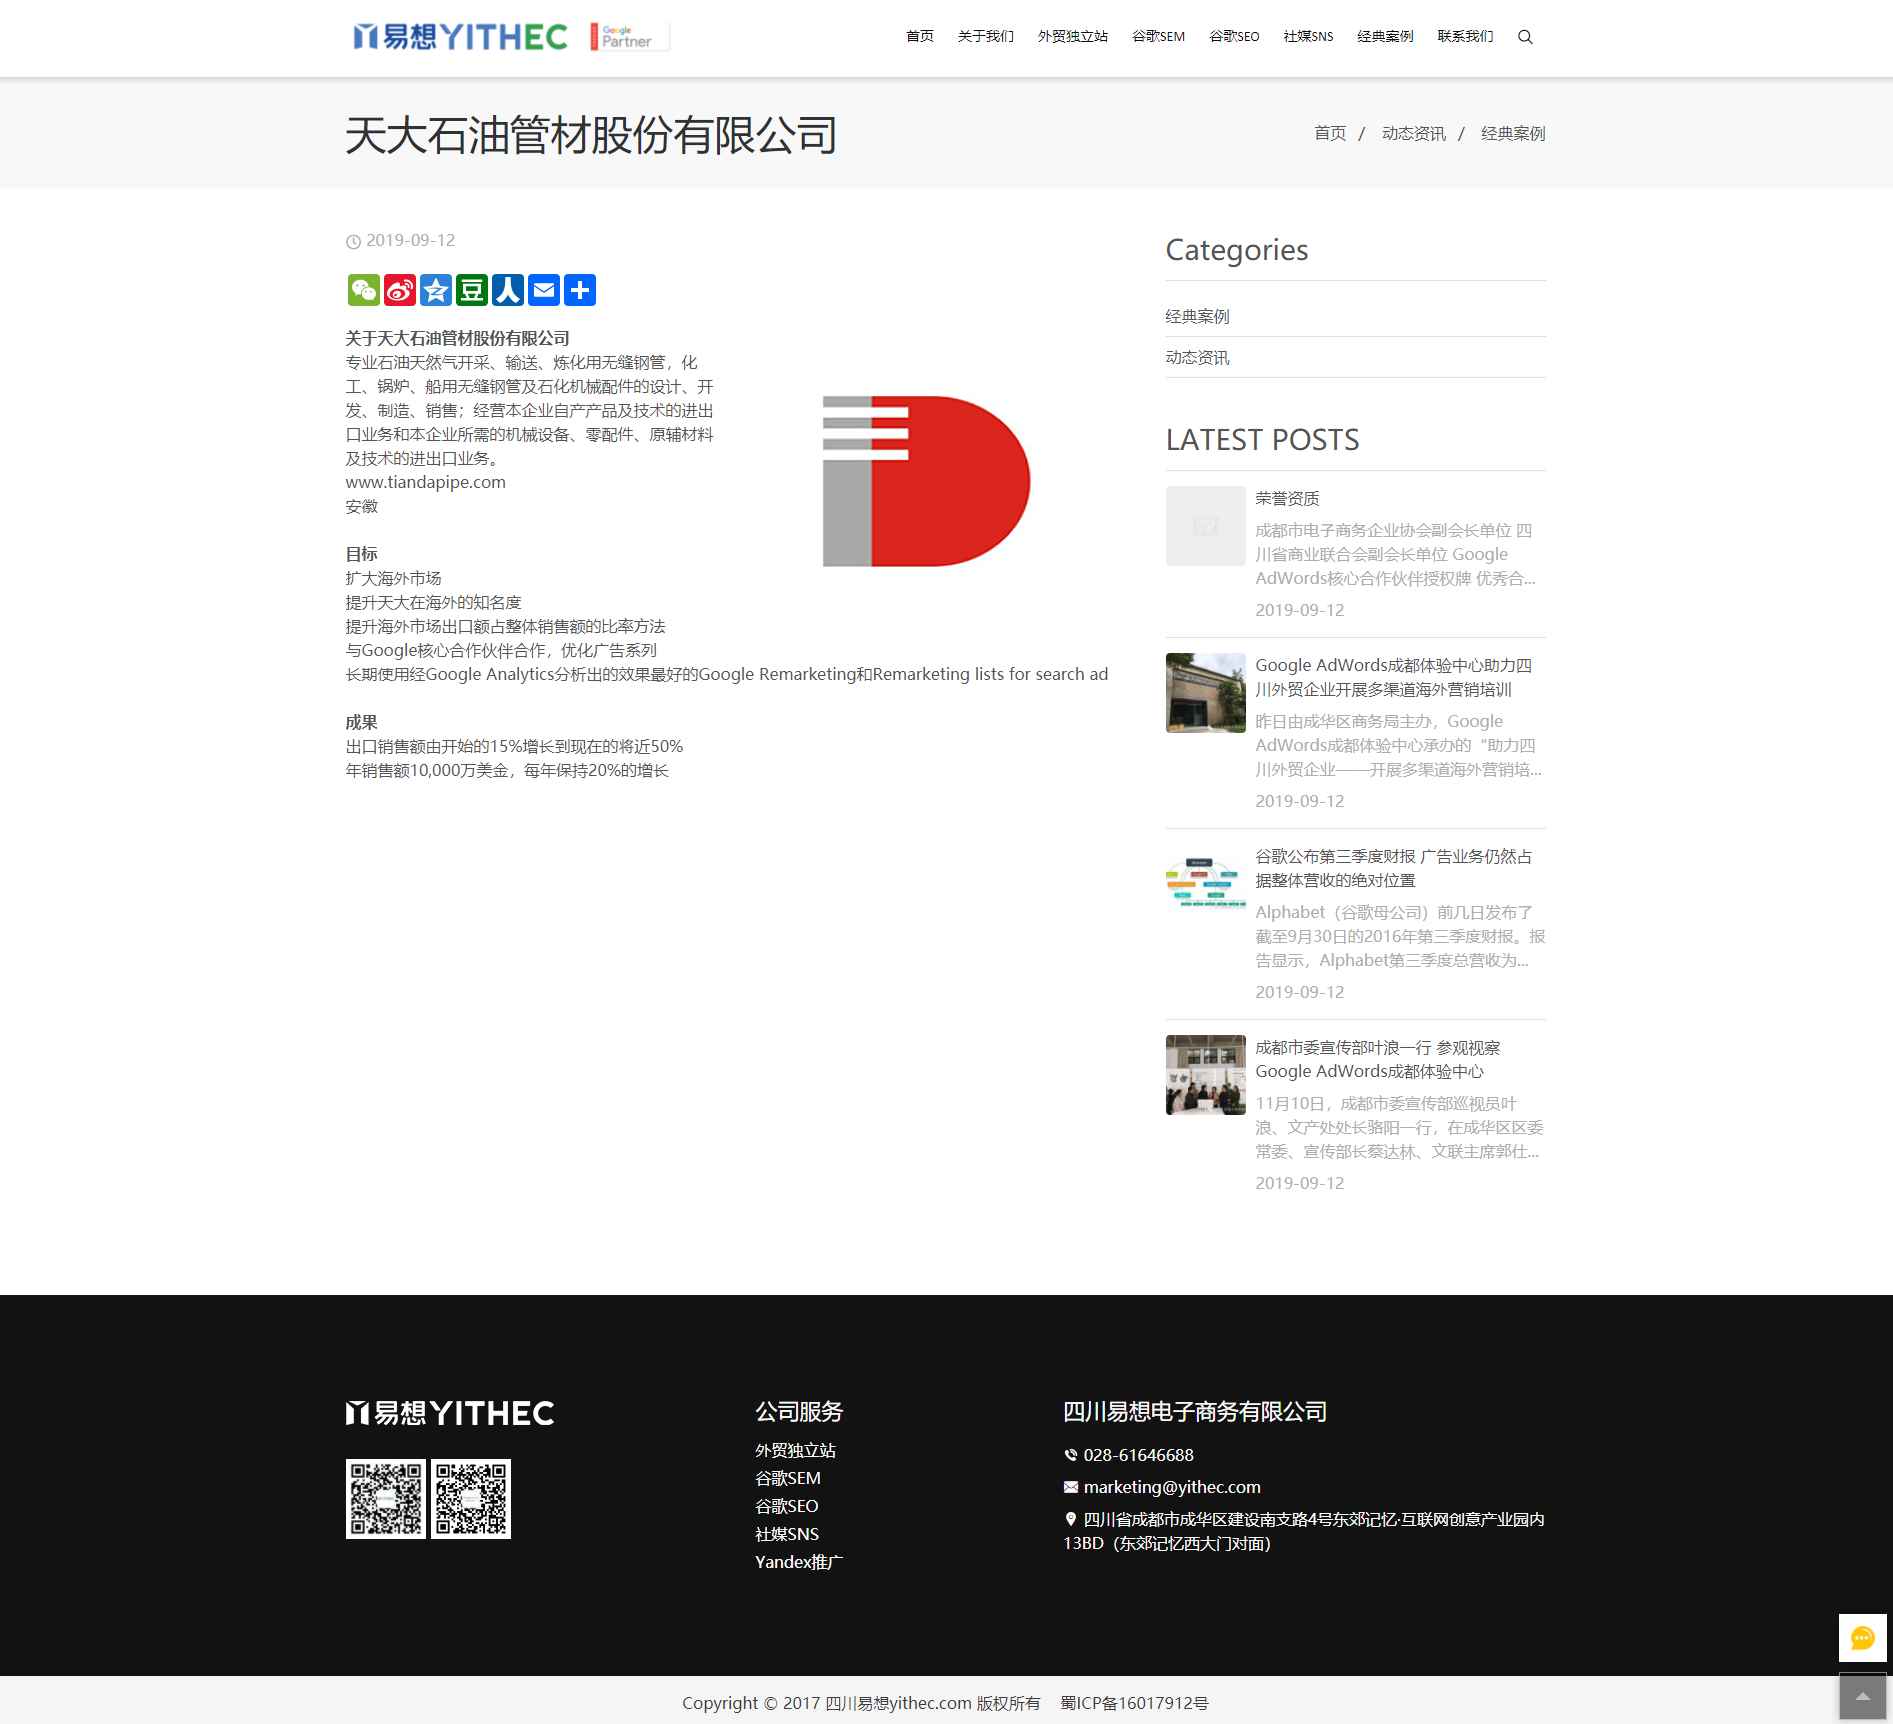
Task: Click the 蜀ICP备16017912号 link
Action: pos(1134,1703)
